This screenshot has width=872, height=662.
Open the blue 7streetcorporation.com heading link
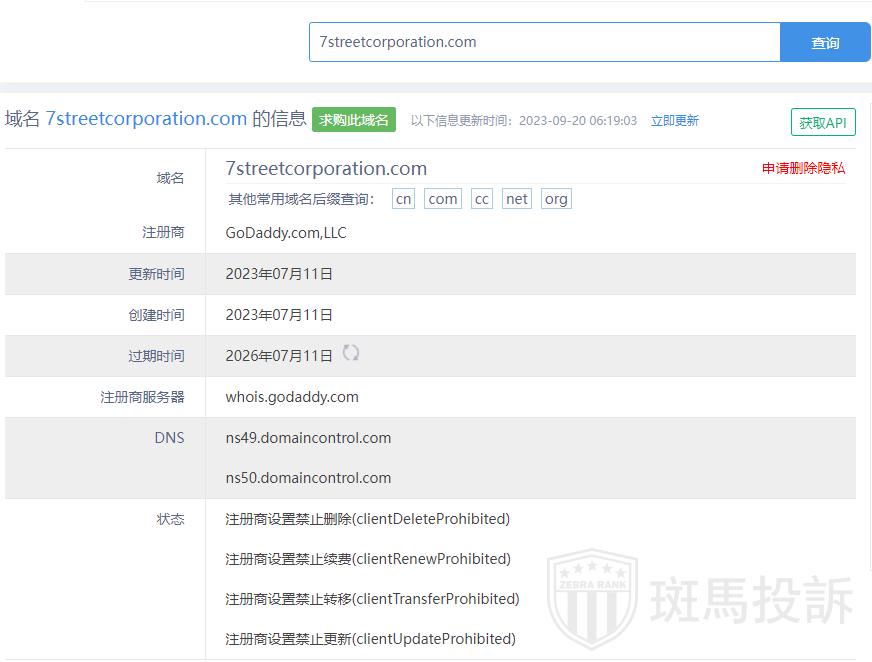[146, 119]
